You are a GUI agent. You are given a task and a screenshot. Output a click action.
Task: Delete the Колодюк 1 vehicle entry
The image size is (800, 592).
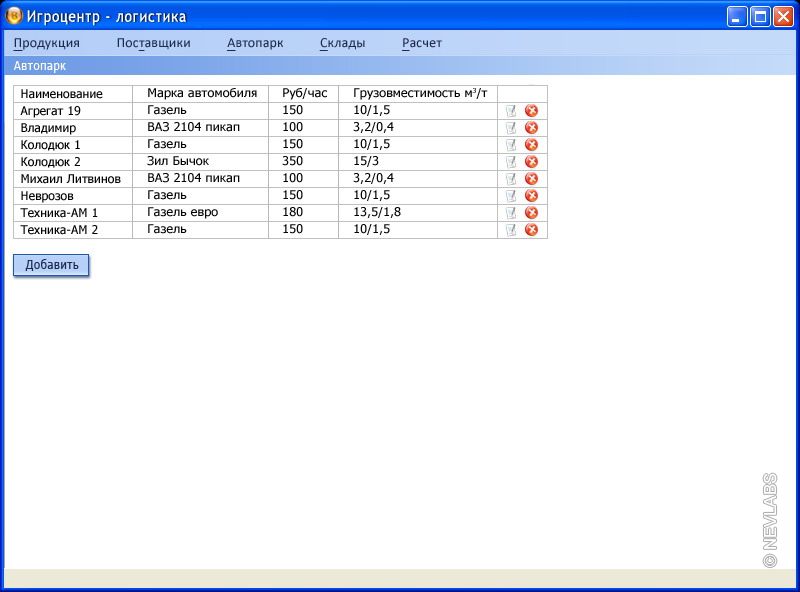pyautogui.click(x=531, y=145)
